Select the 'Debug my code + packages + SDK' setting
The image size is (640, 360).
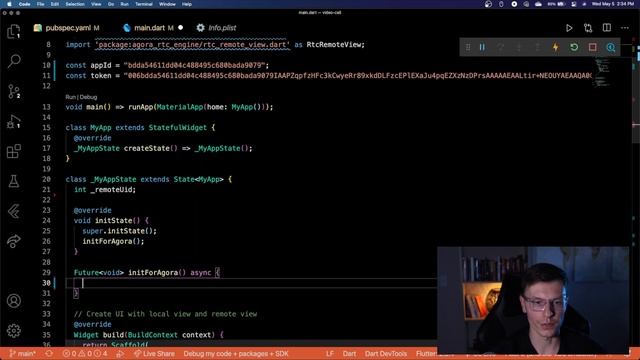click(236, 353)
